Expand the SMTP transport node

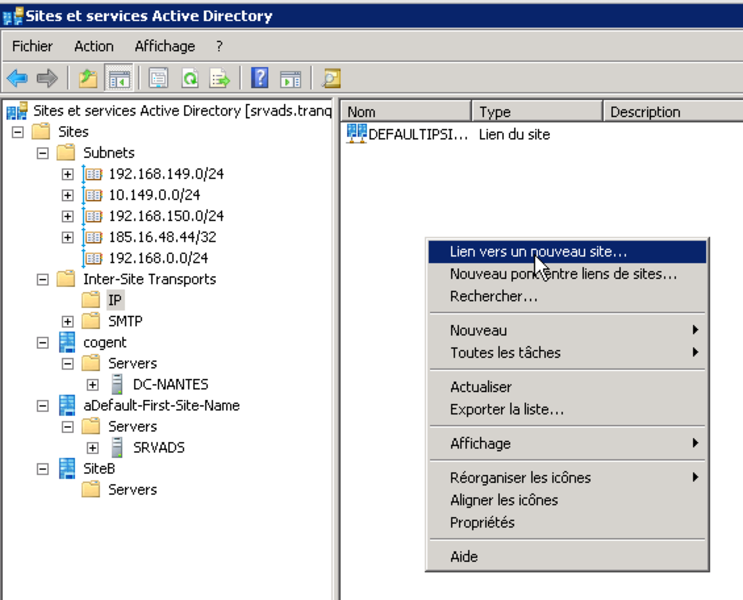[x=68, y=321]
